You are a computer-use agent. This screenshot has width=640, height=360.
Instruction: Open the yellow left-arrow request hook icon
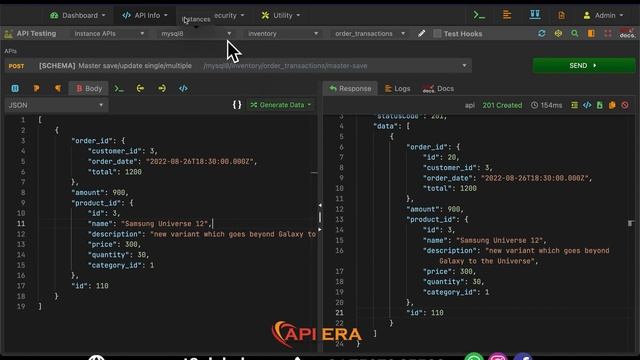[x=140, y=88]
